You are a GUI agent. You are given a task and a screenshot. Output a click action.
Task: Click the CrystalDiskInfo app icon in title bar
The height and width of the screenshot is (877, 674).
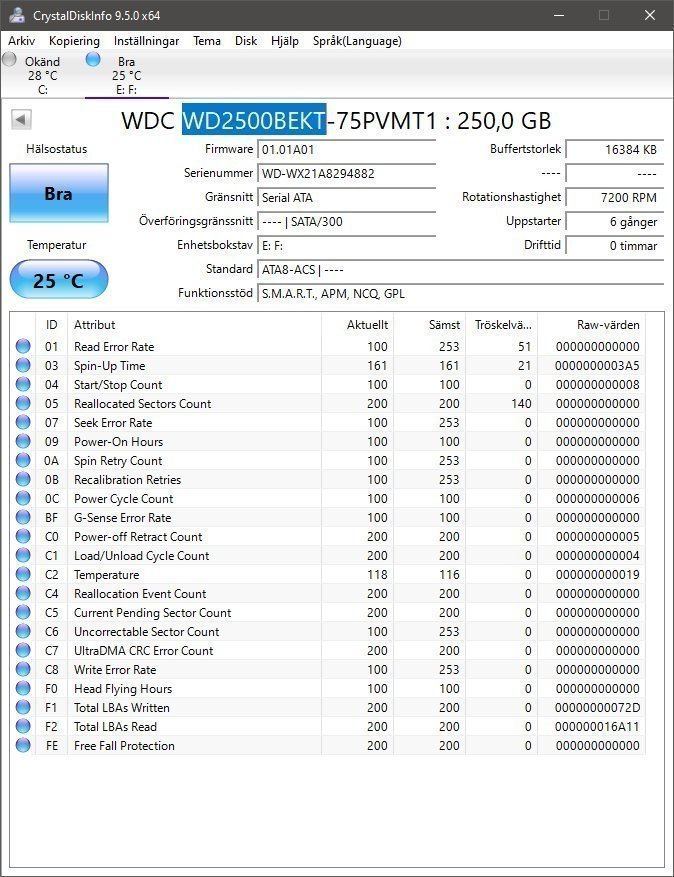pos(17,15)
